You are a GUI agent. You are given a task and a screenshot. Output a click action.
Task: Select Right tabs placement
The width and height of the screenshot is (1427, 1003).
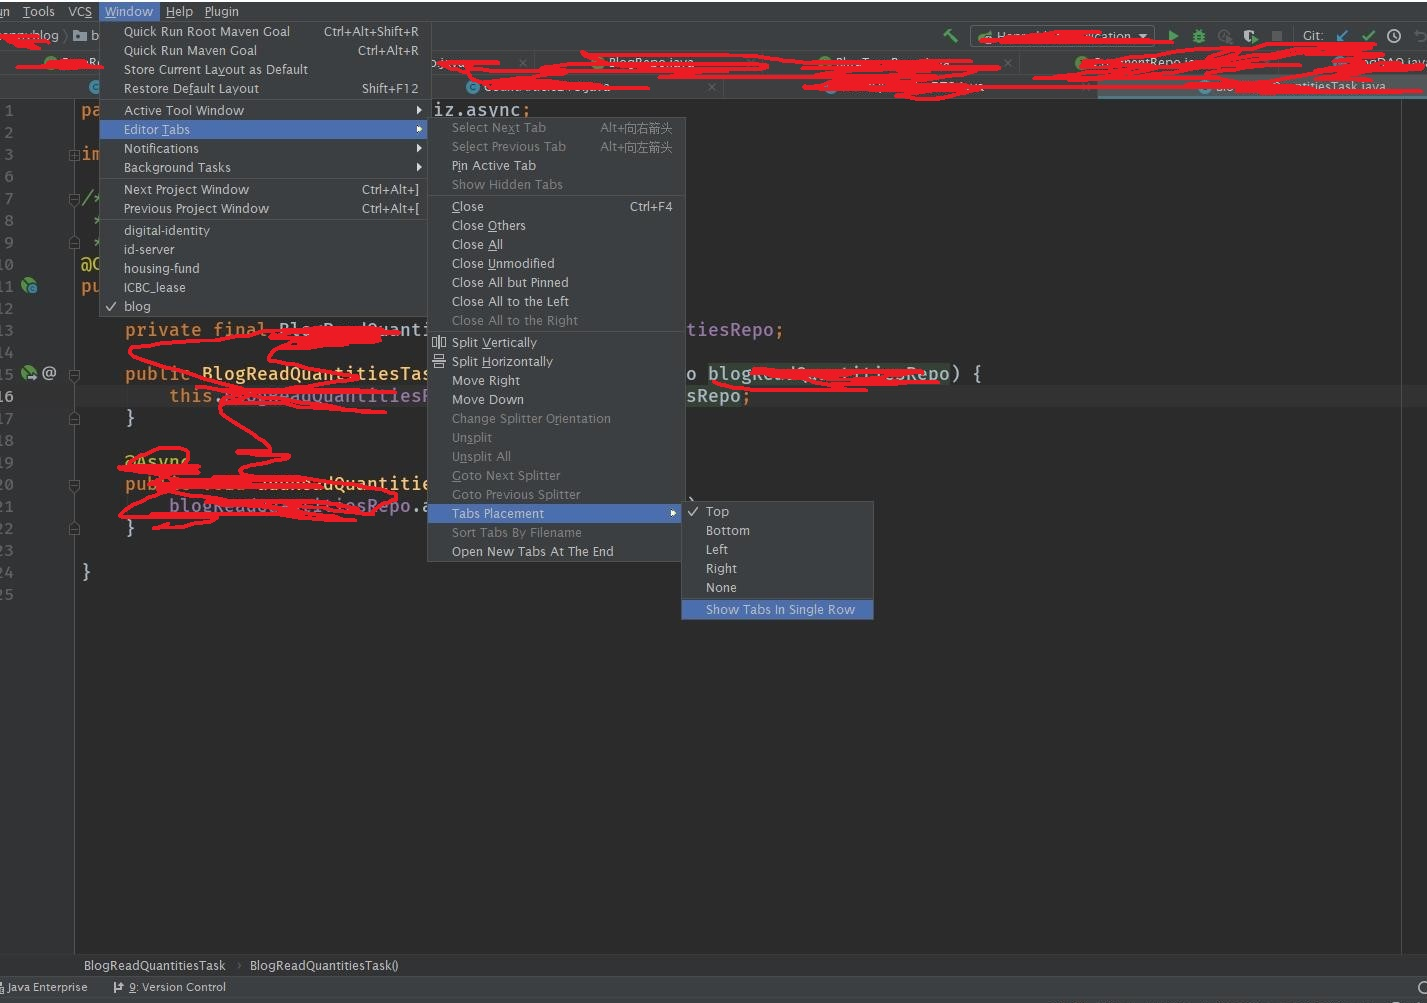coord(777,568)
